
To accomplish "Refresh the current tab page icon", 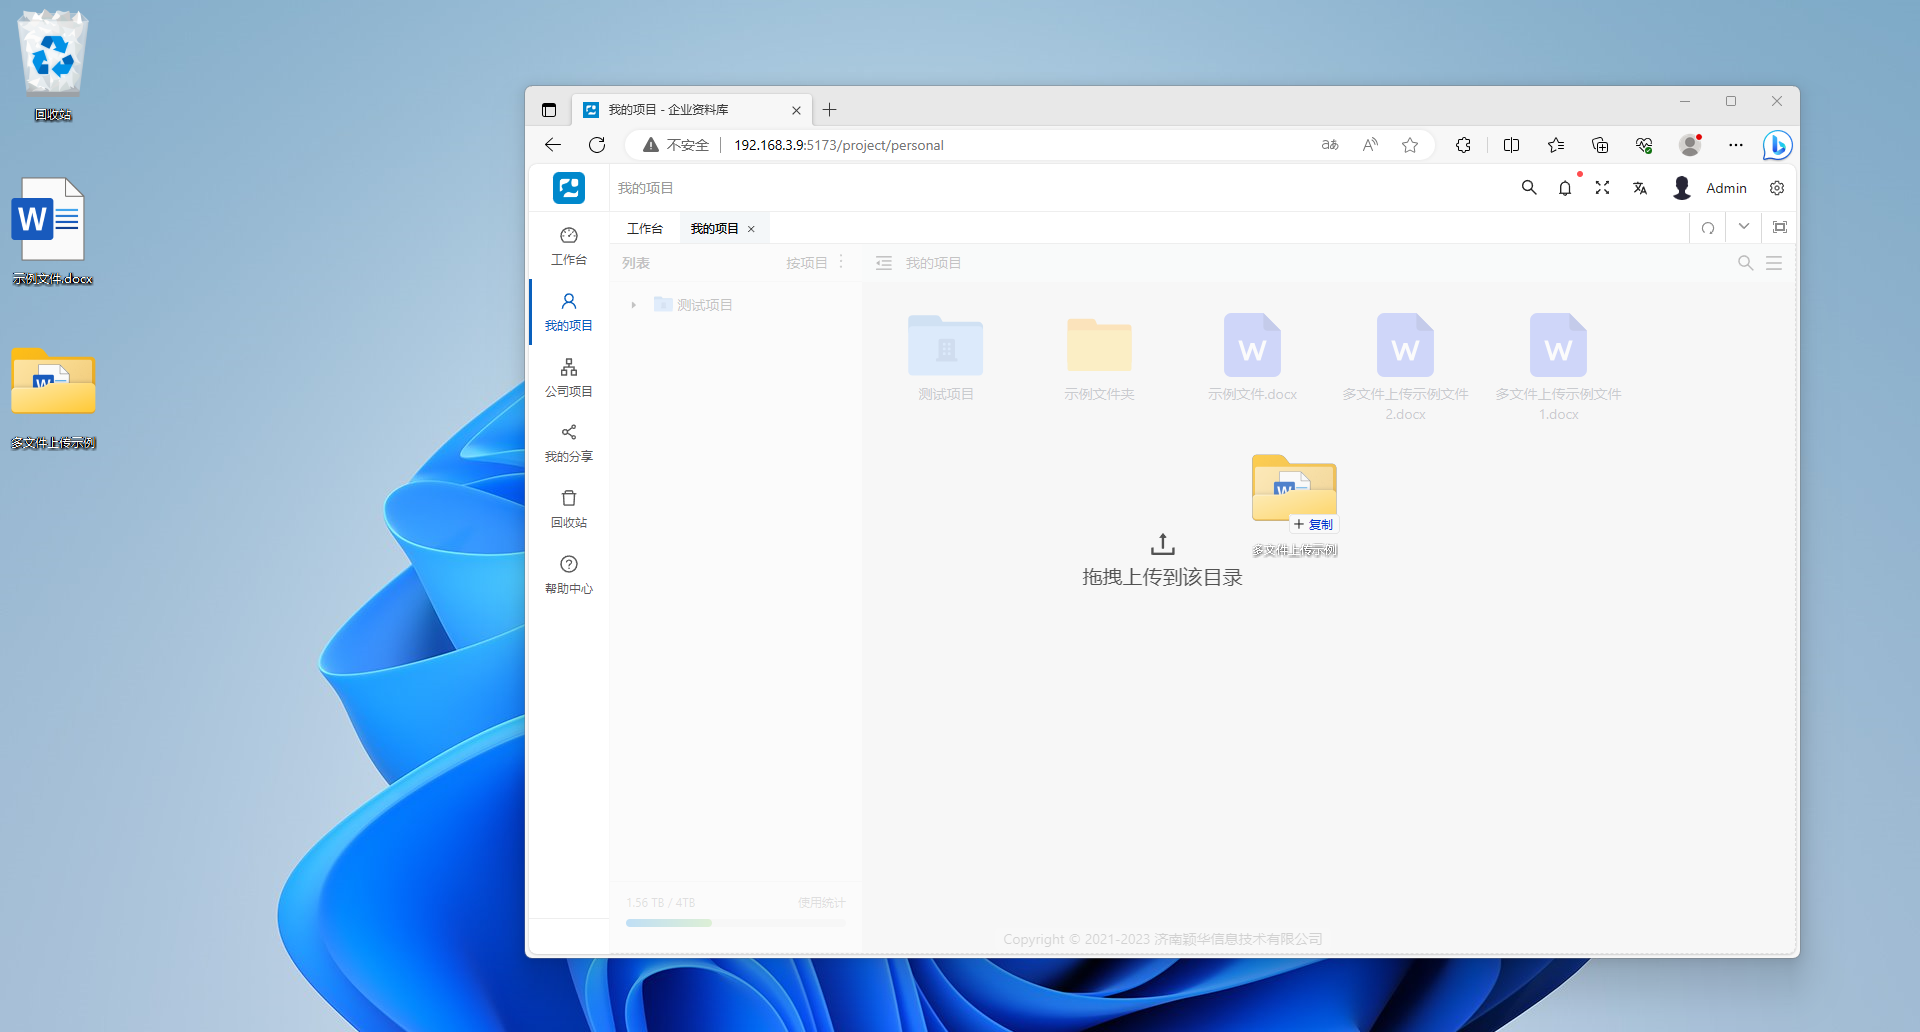I will coord(1708,228).
